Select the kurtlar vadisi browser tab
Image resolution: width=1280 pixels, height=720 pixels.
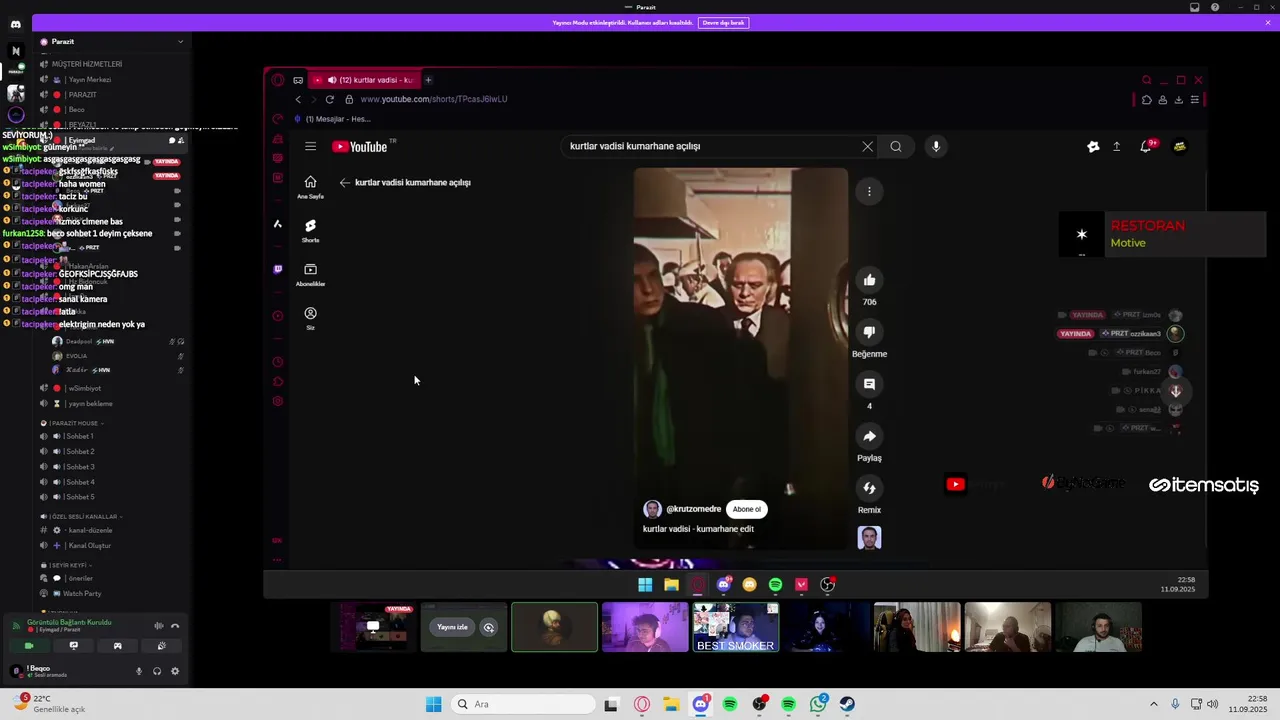365,80
